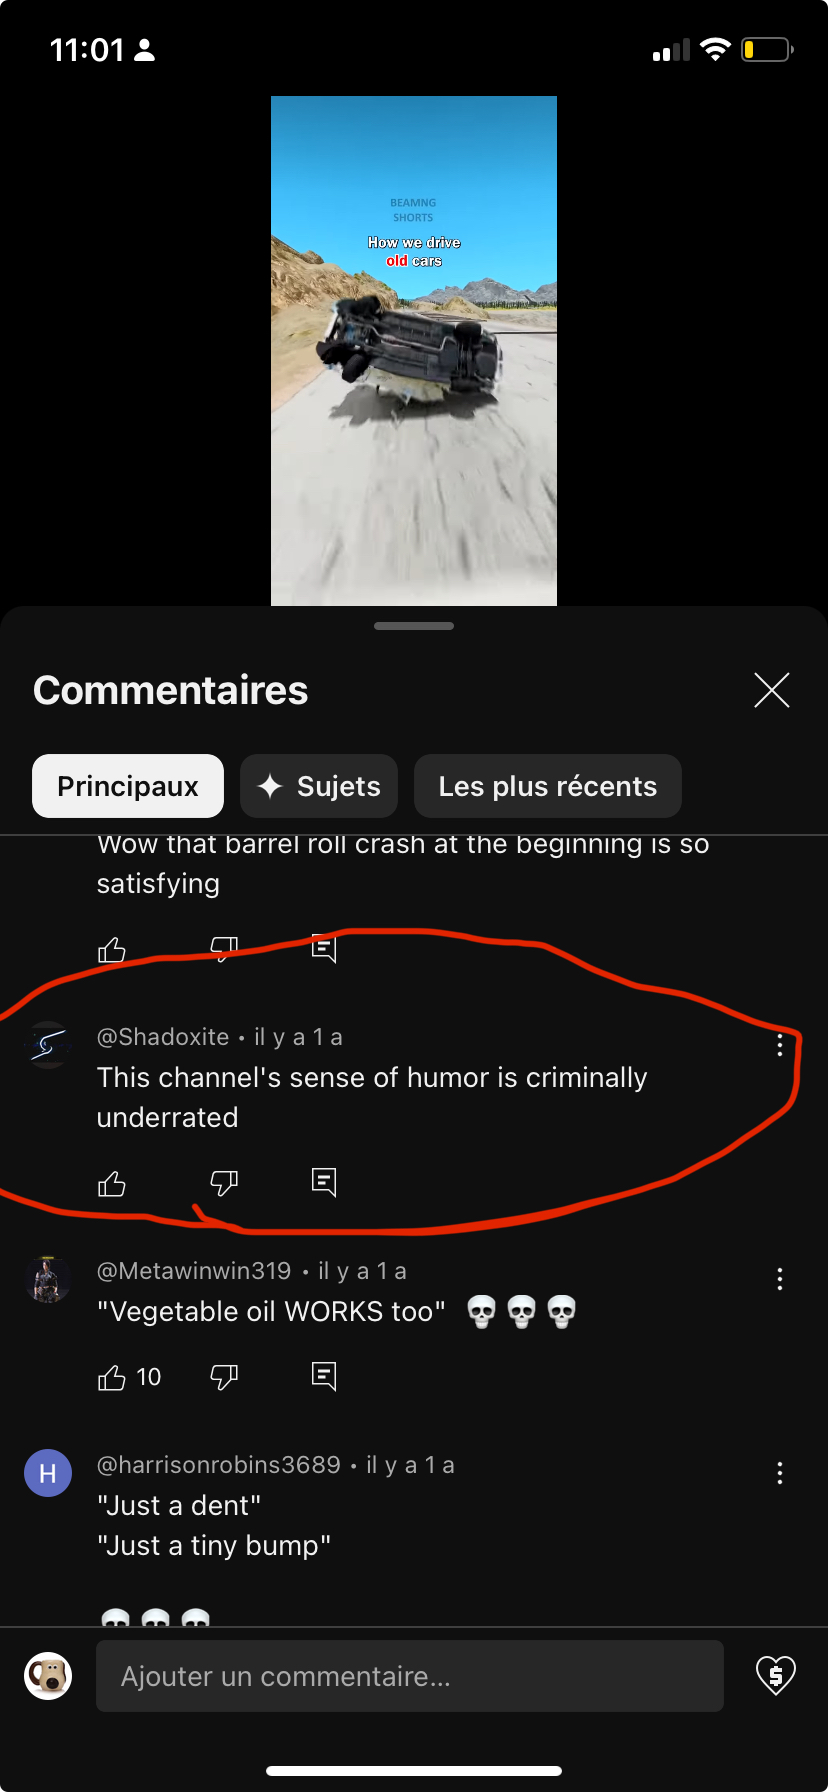The width and height of the screenshot is (828, 1792).
Task: Like the @Shadoxite comment
Action: click(x=112, y=1184)
